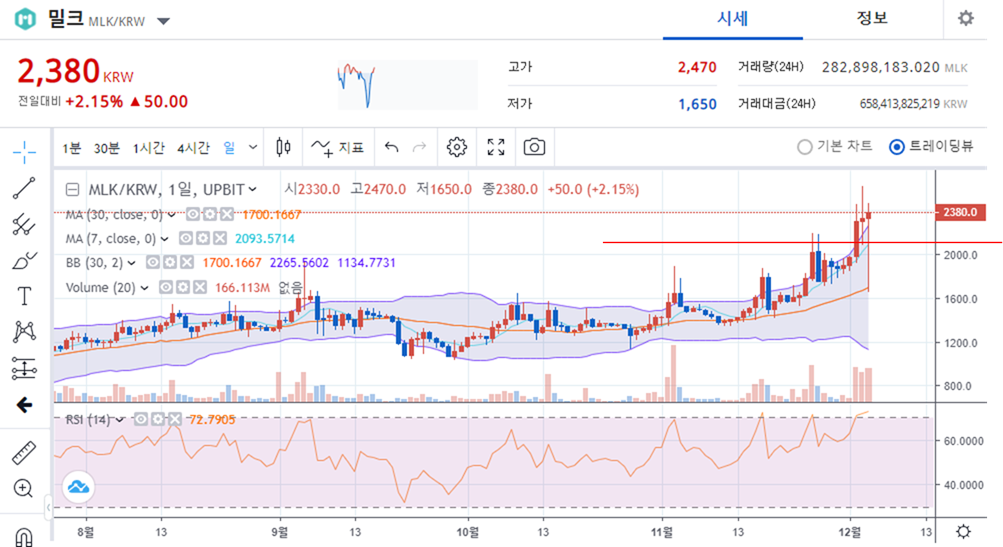Select the pitchfork drawing tool
The image size is (1003, 547).
coord(24,225)
